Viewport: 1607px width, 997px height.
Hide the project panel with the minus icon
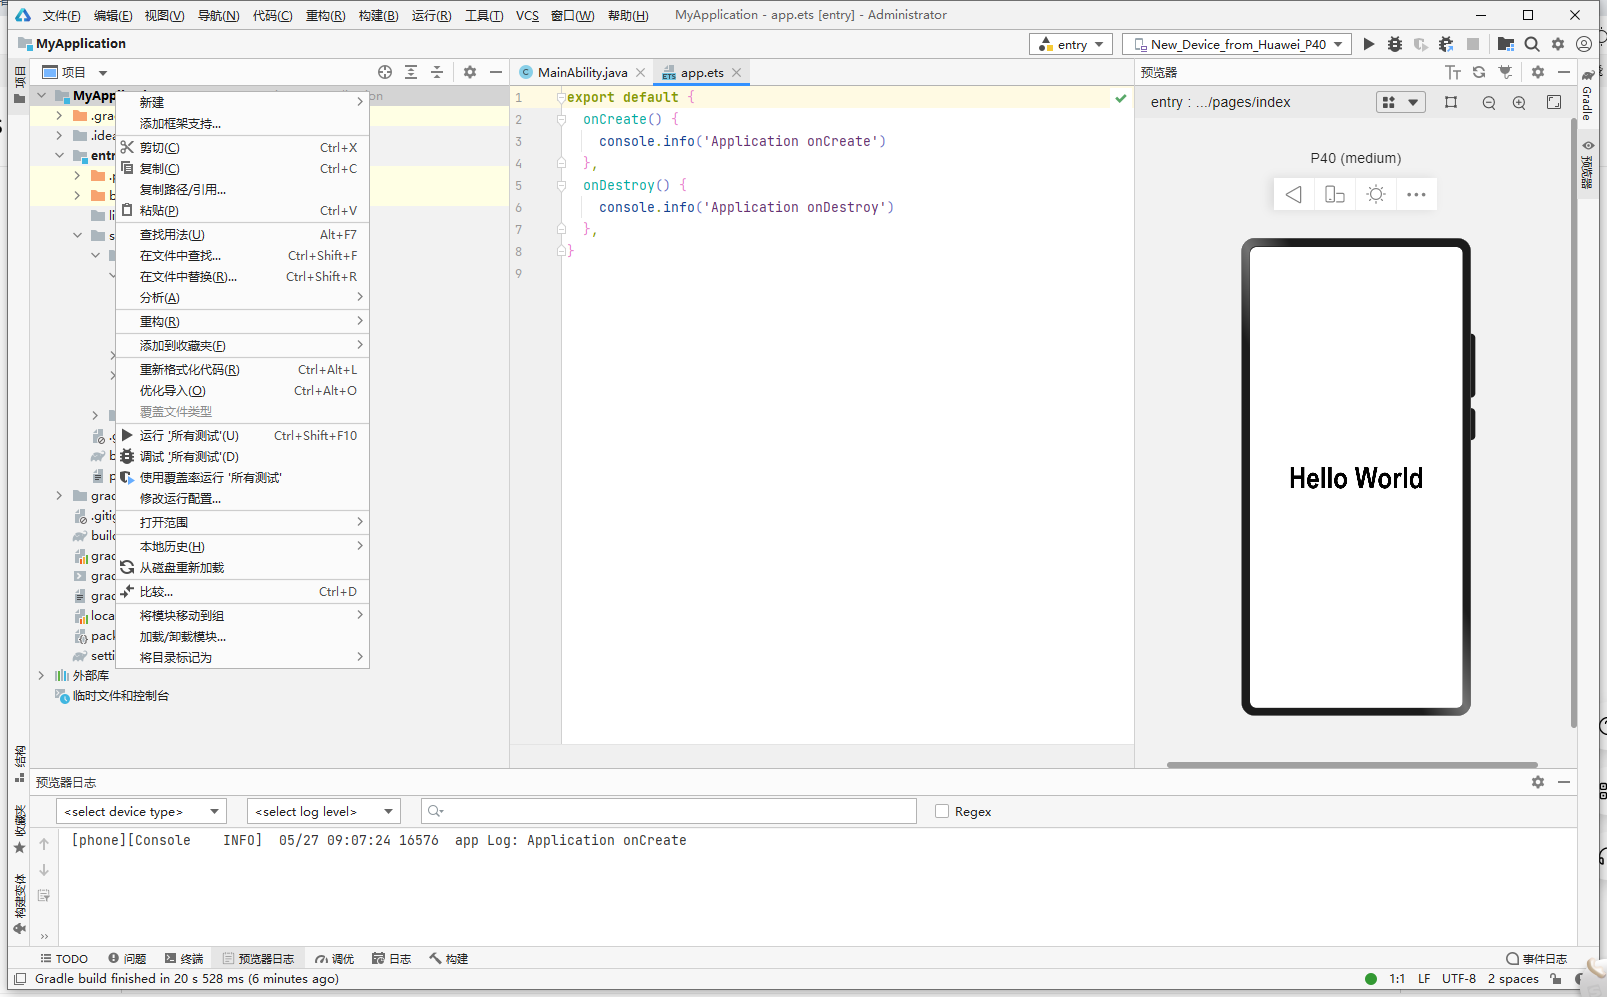[x=496, y=72]
